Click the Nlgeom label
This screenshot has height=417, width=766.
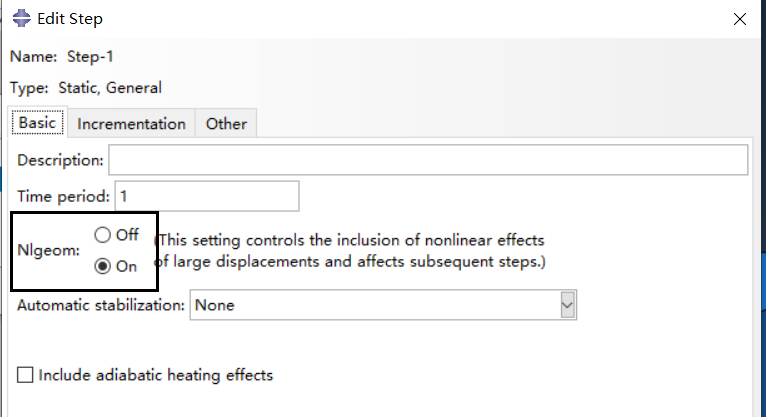click(49, 251)
